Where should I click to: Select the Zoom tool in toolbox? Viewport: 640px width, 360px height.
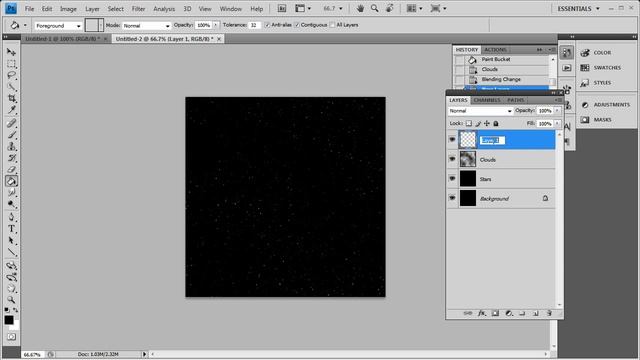pos(11,300)
